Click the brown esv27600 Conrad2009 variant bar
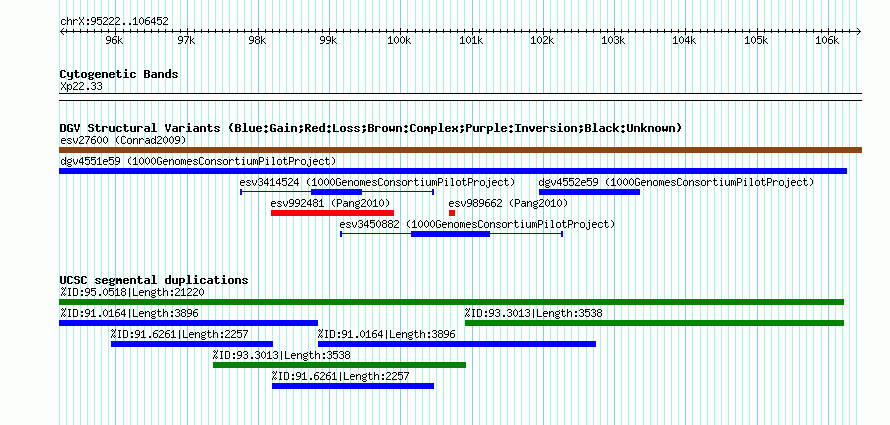The height and width of the screenshot is (425, 890). coord(460,150)
